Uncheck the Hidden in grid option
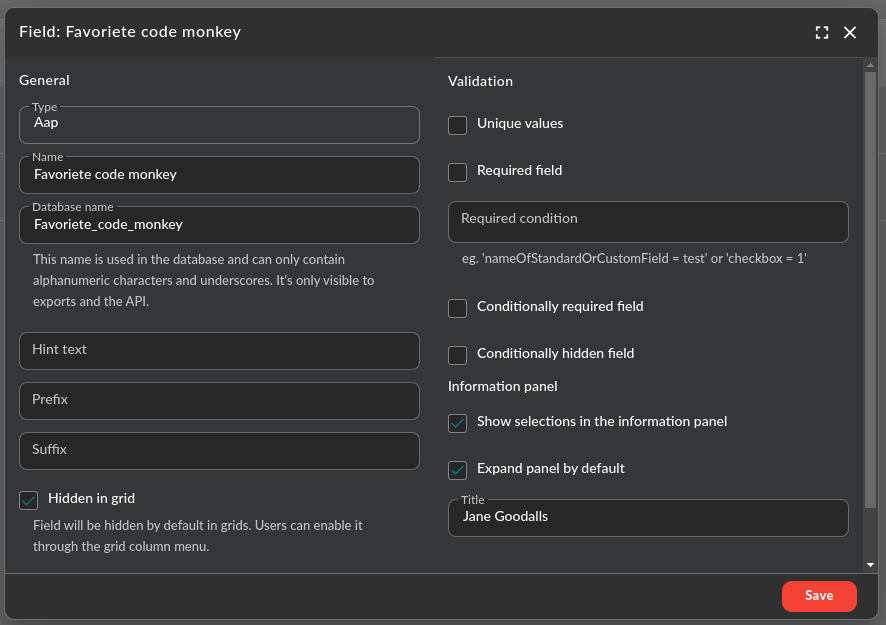The image size is (886, 625). coord(29,500)
